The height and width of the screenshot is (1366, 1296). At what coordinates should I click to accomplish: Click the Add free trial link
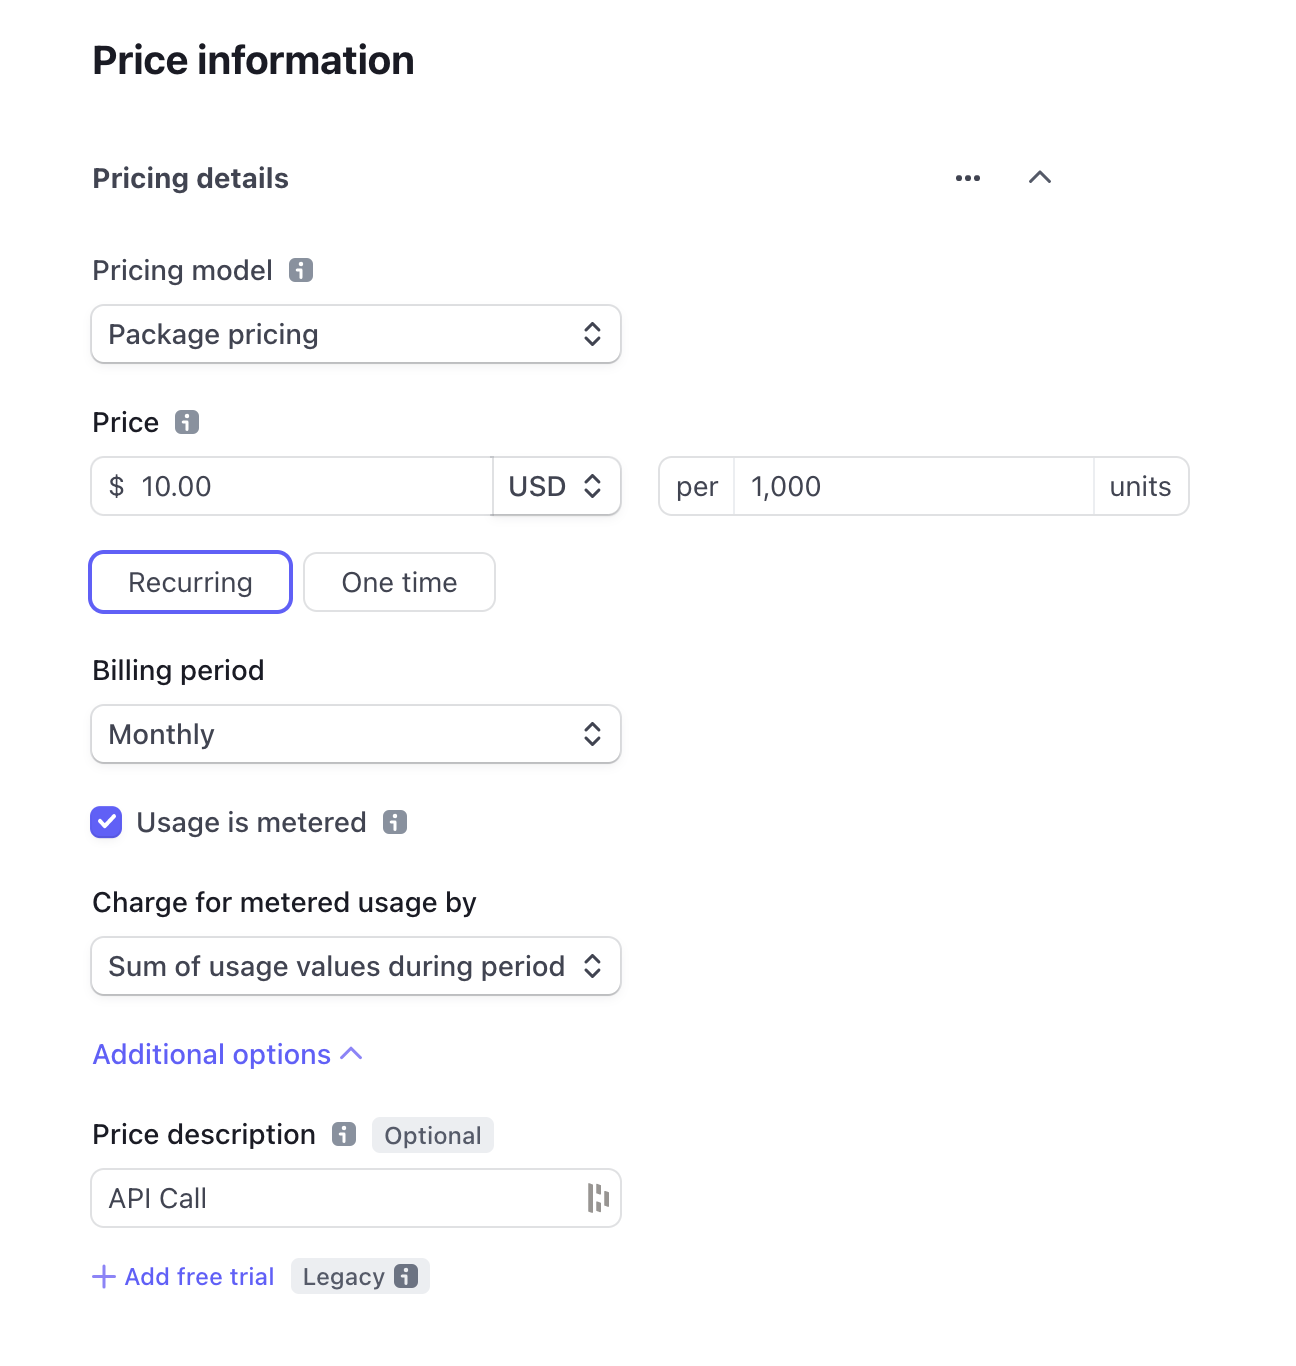coord(199,1277)
